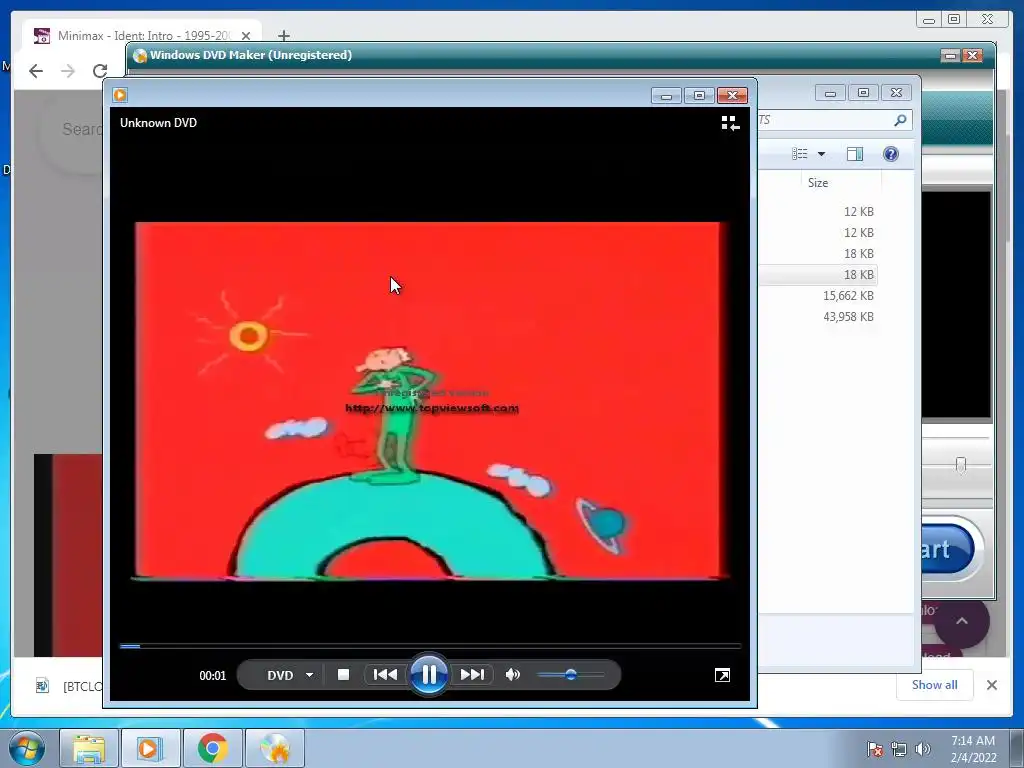Click the playback seek bar

point(430,646)
